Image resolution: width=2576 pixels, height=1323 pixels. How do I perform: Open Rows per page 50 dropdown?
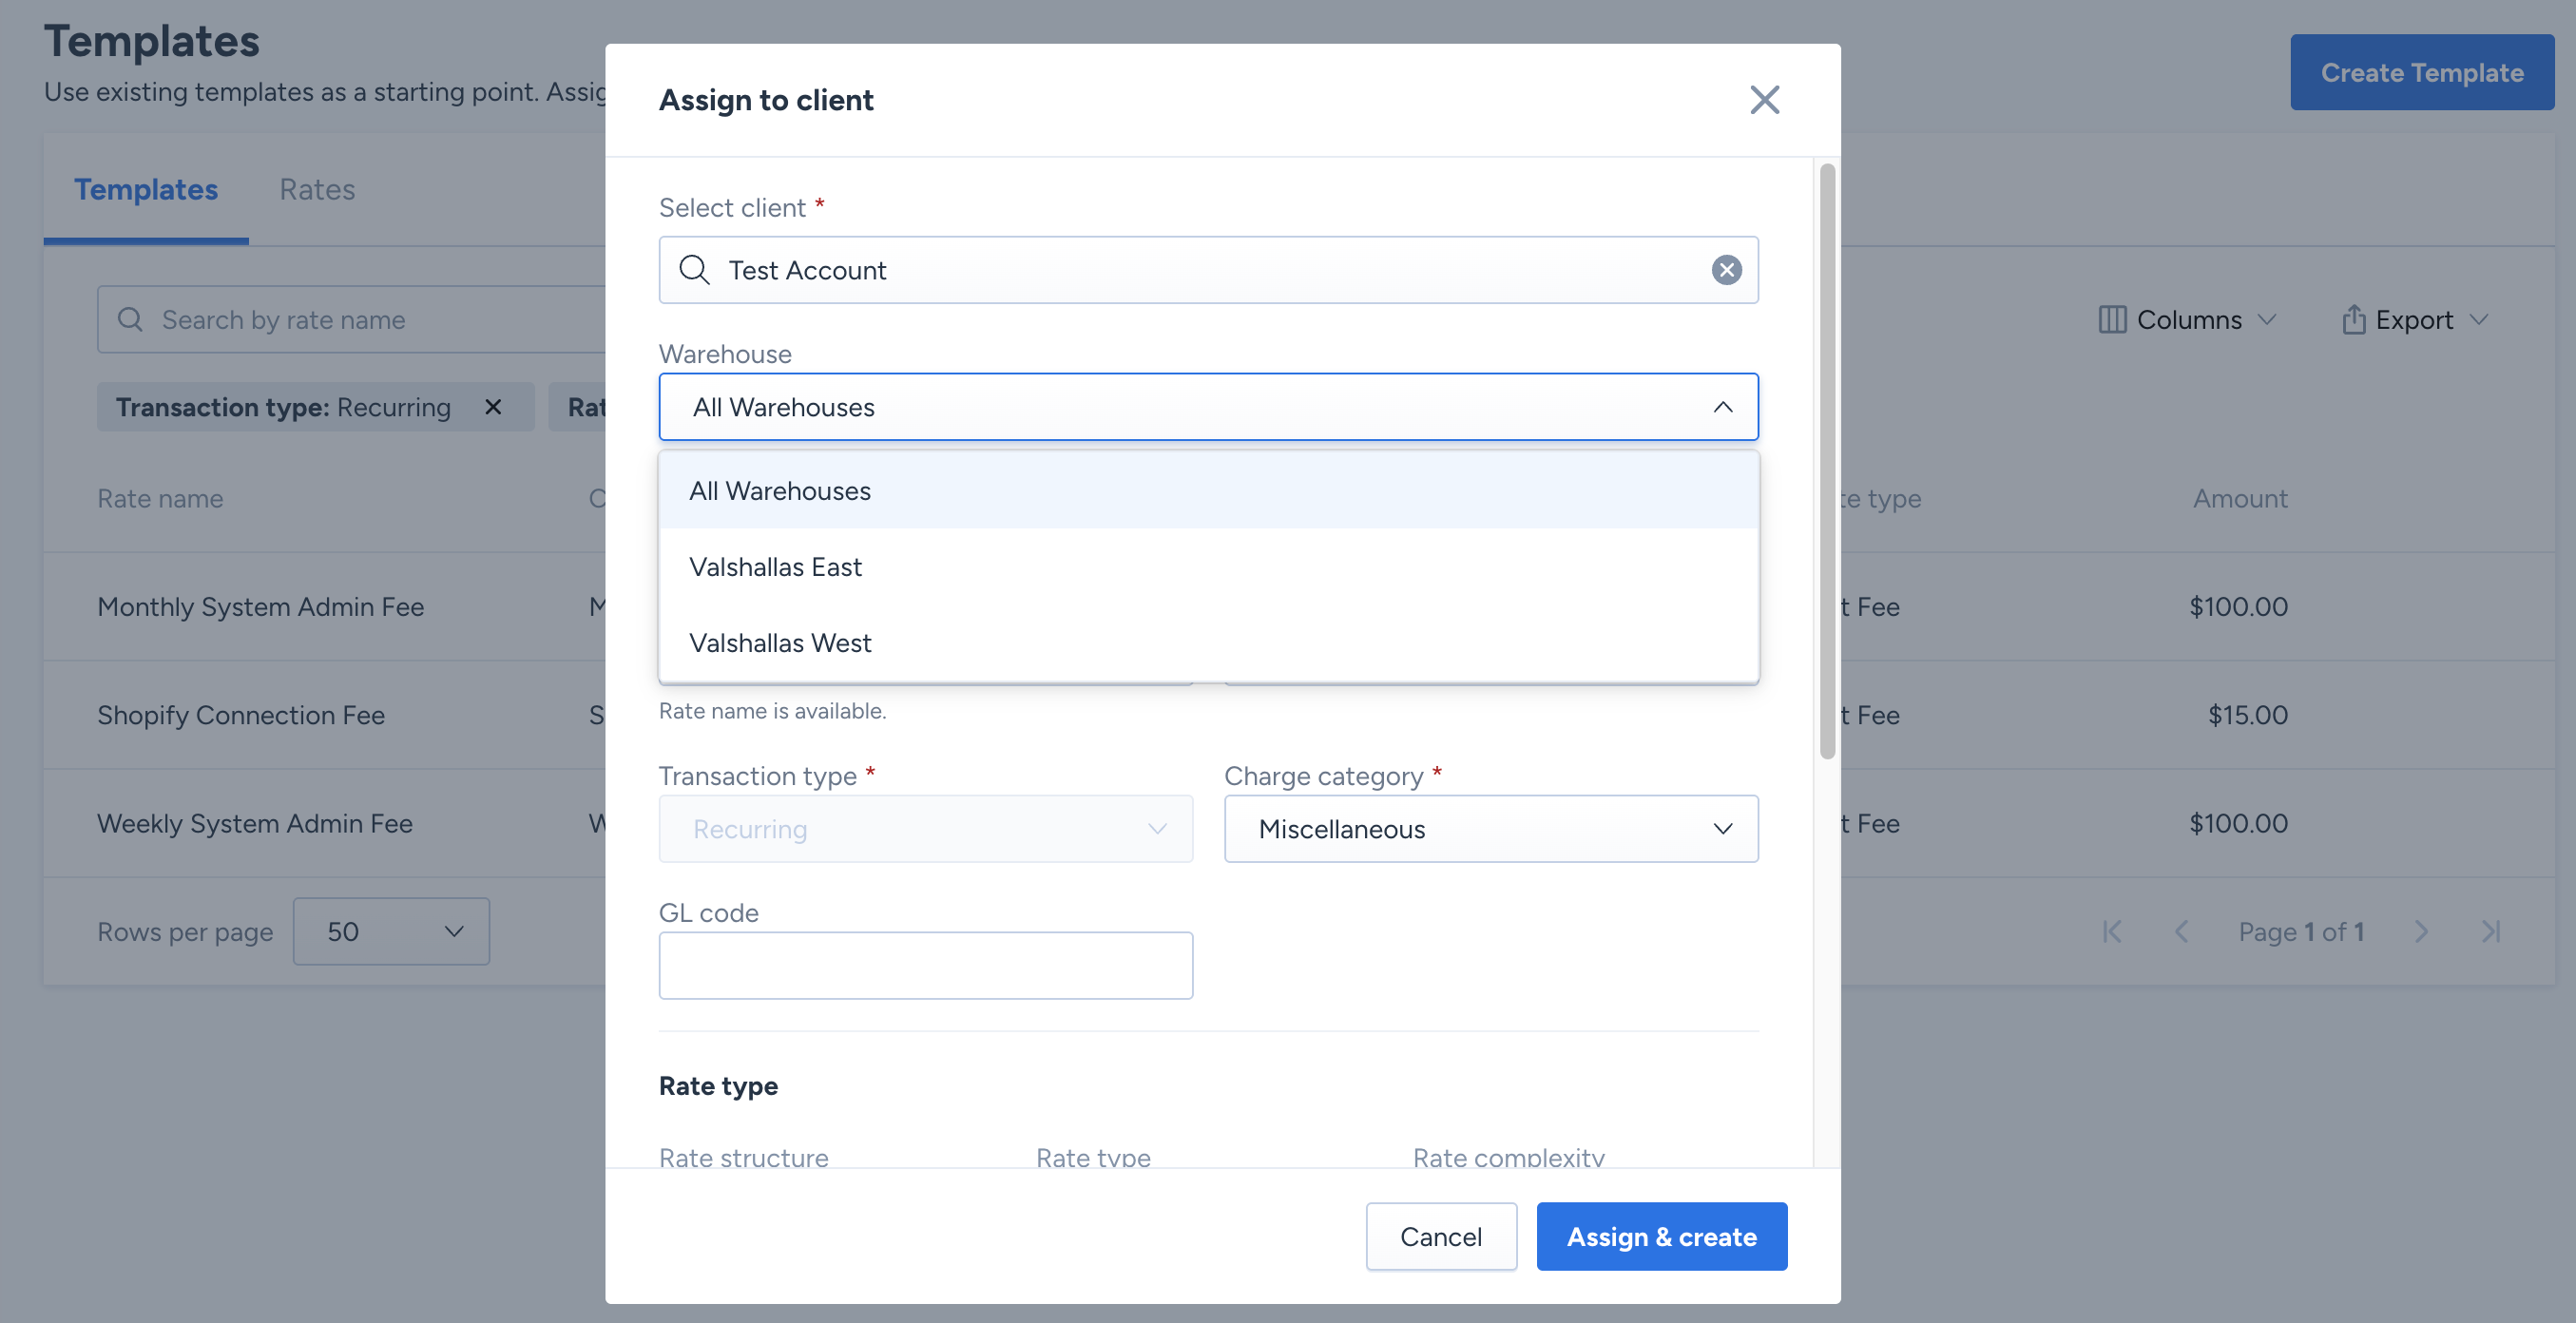(391, 932)
